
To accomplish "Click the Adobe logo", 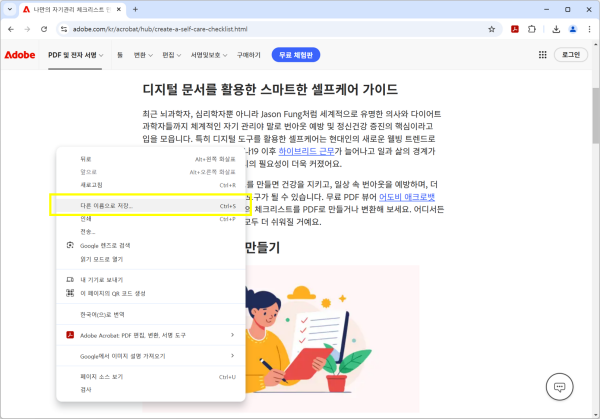I will pyautogui.click(x=20, y=55).
